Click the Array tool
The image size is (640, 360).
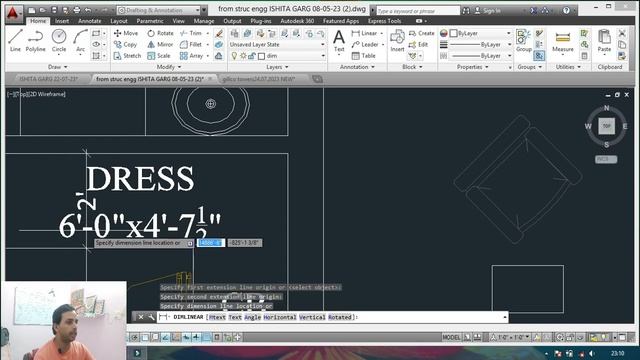pos(191,56)
